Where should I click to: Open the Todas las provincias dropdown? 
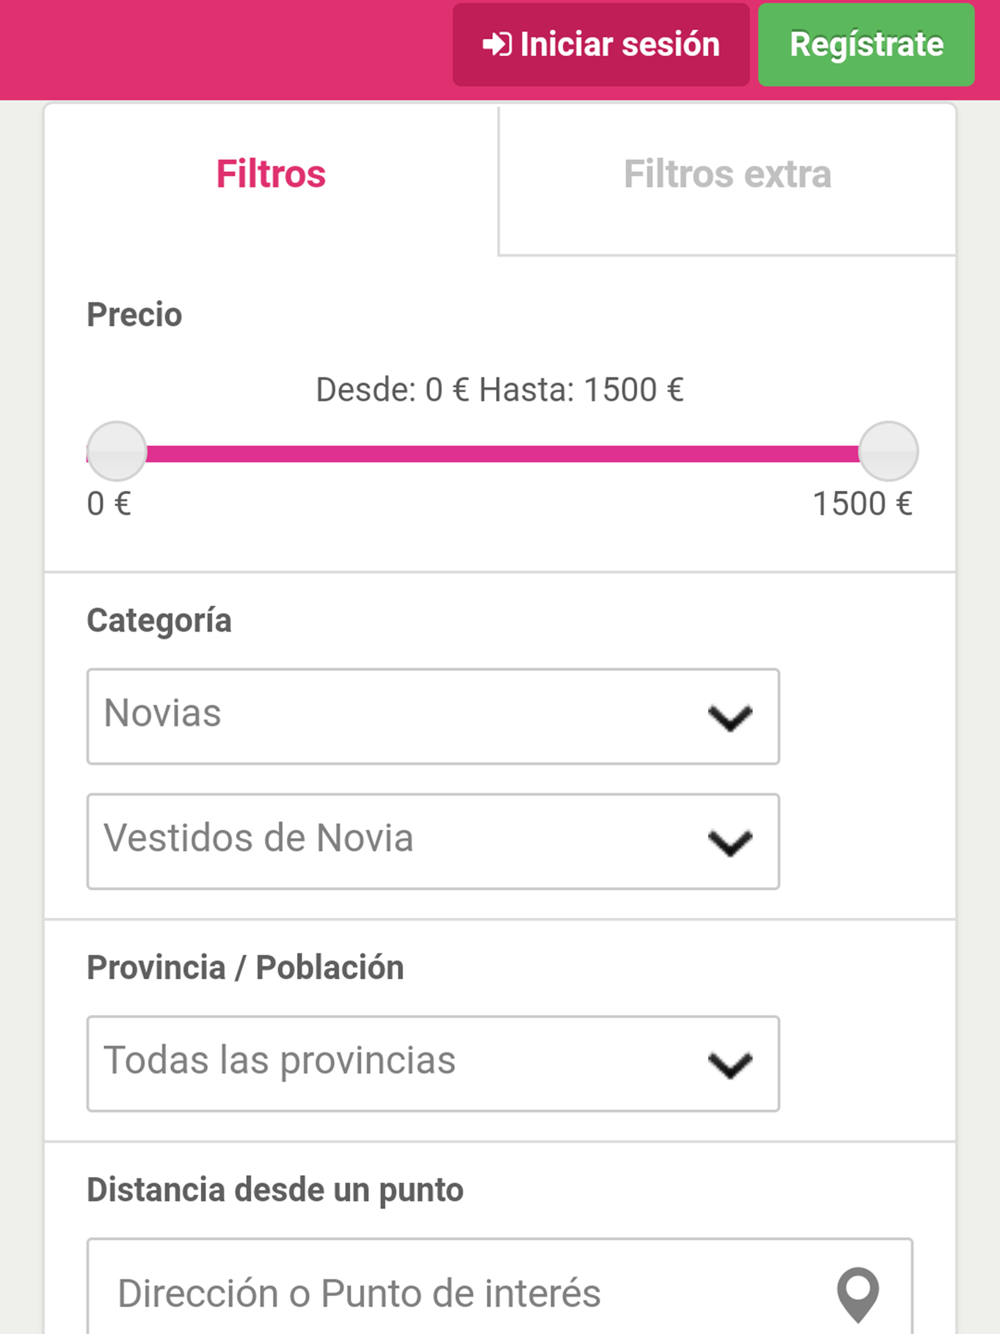[400, 1063]
